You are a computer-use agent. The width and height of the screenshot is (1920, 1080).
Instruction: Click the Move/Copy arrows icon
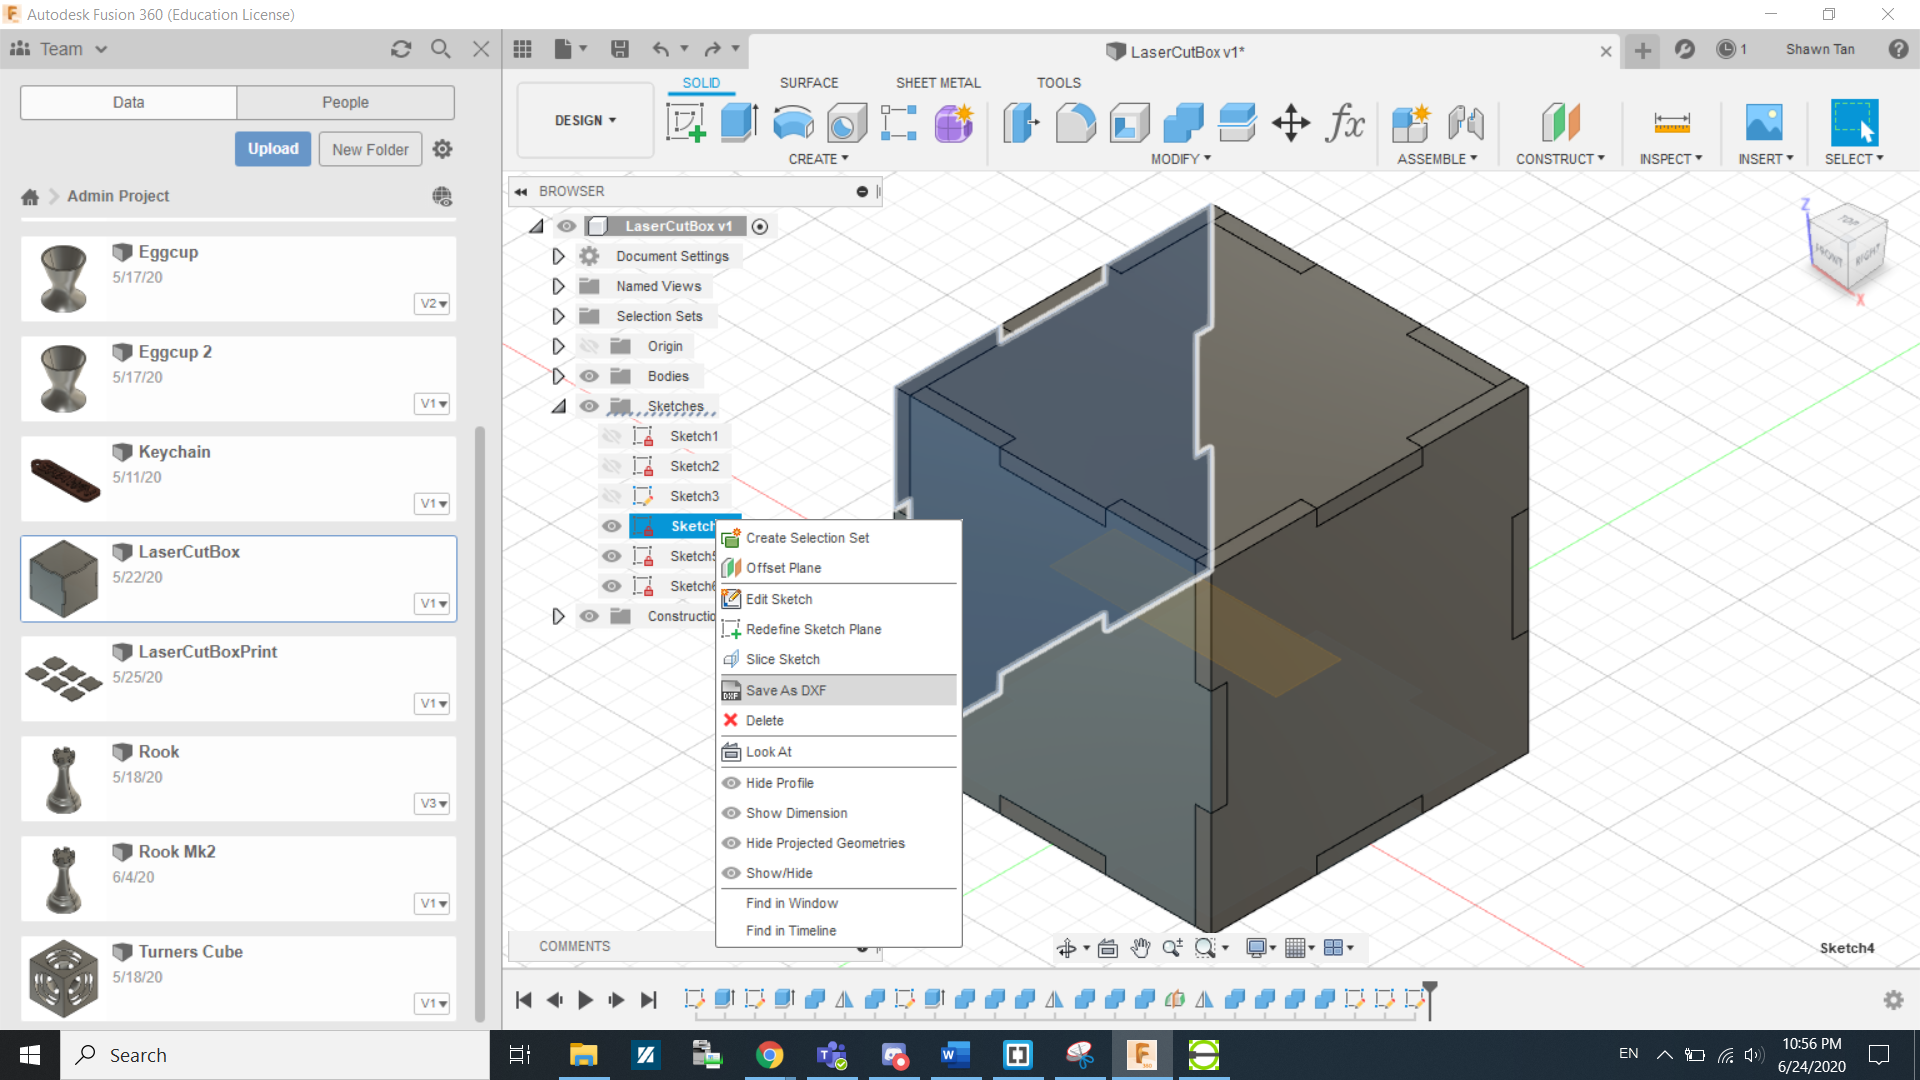(1291, 123)
